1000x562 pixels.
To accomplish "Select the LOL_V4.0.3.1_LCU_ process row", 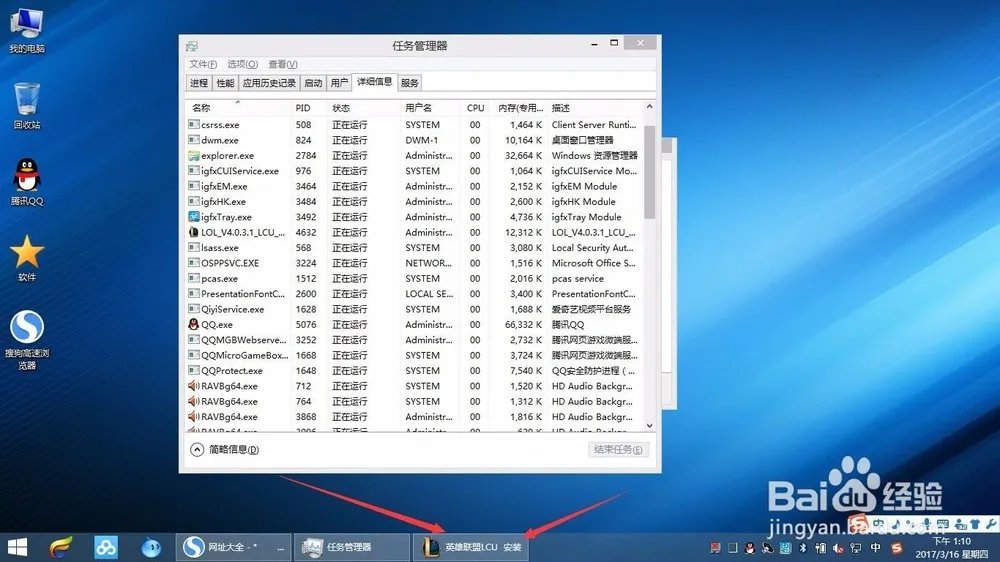I will [x=414, y=232].
